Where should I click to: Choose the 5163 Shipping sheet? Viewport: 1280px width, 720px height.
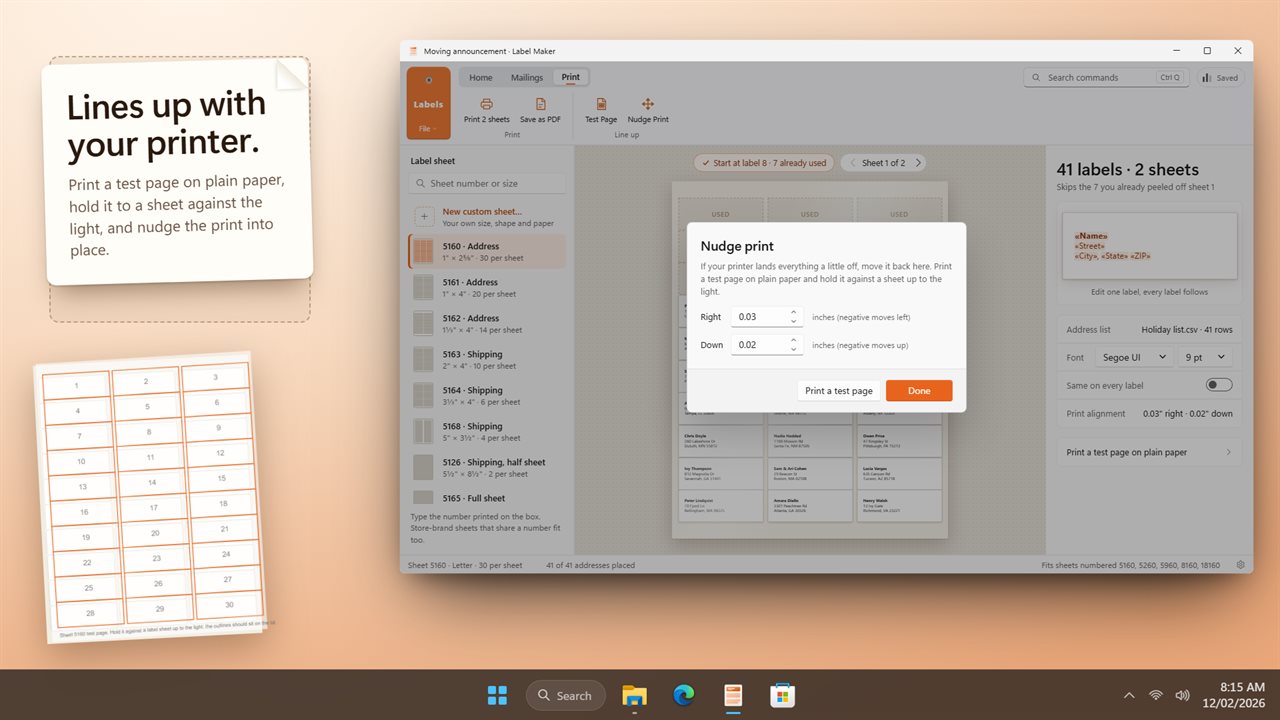487,360
